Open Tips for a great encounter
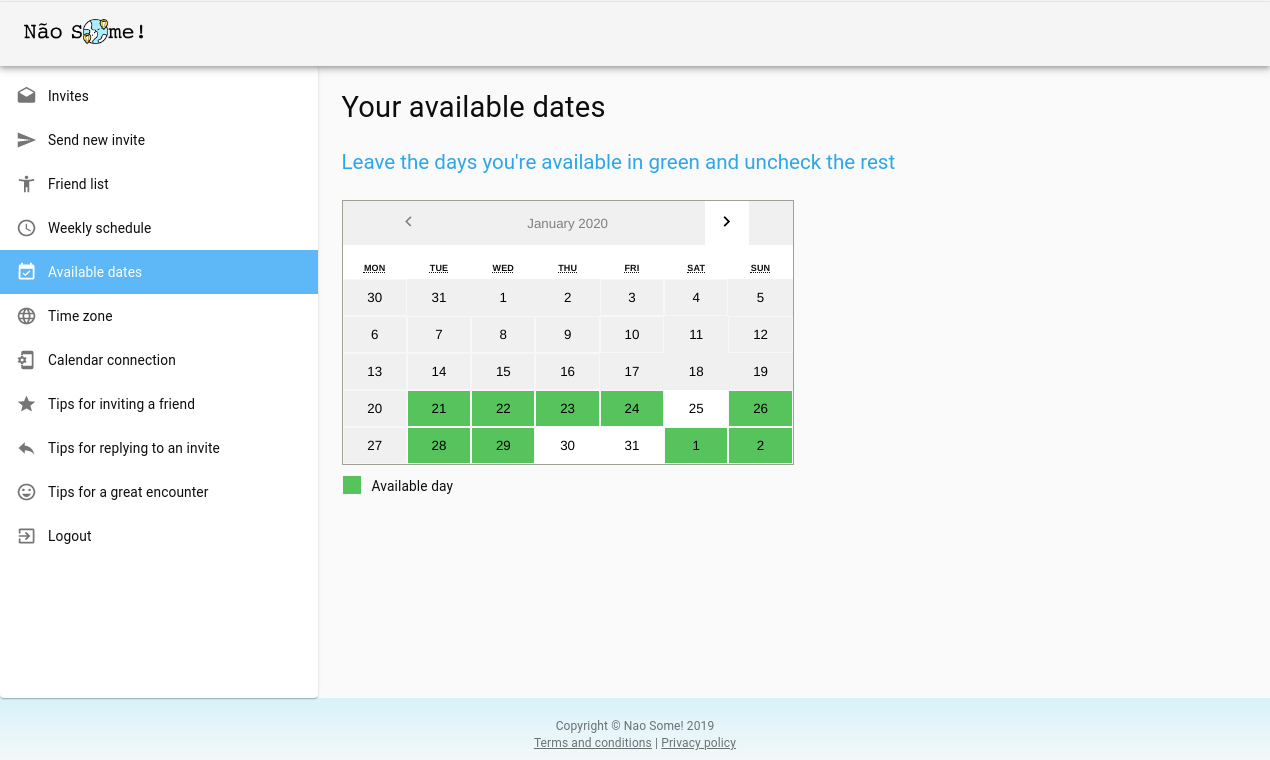Viewport: 1270px width, 760px height. [x=159, y=492]
